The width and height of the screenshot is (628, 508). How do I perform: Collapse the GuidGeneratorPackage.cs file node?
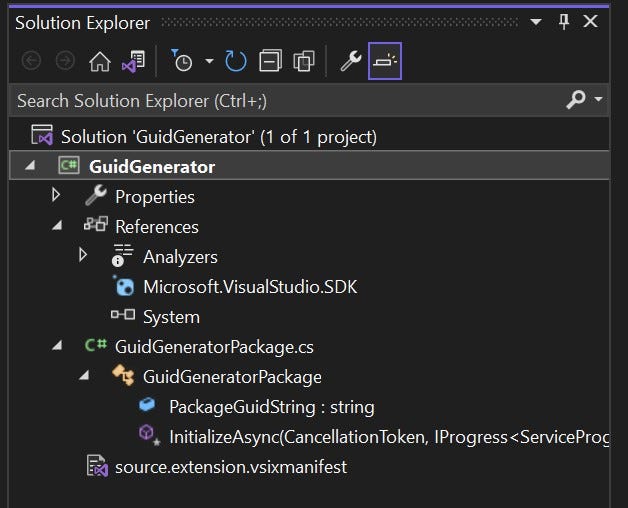point(57,345)
